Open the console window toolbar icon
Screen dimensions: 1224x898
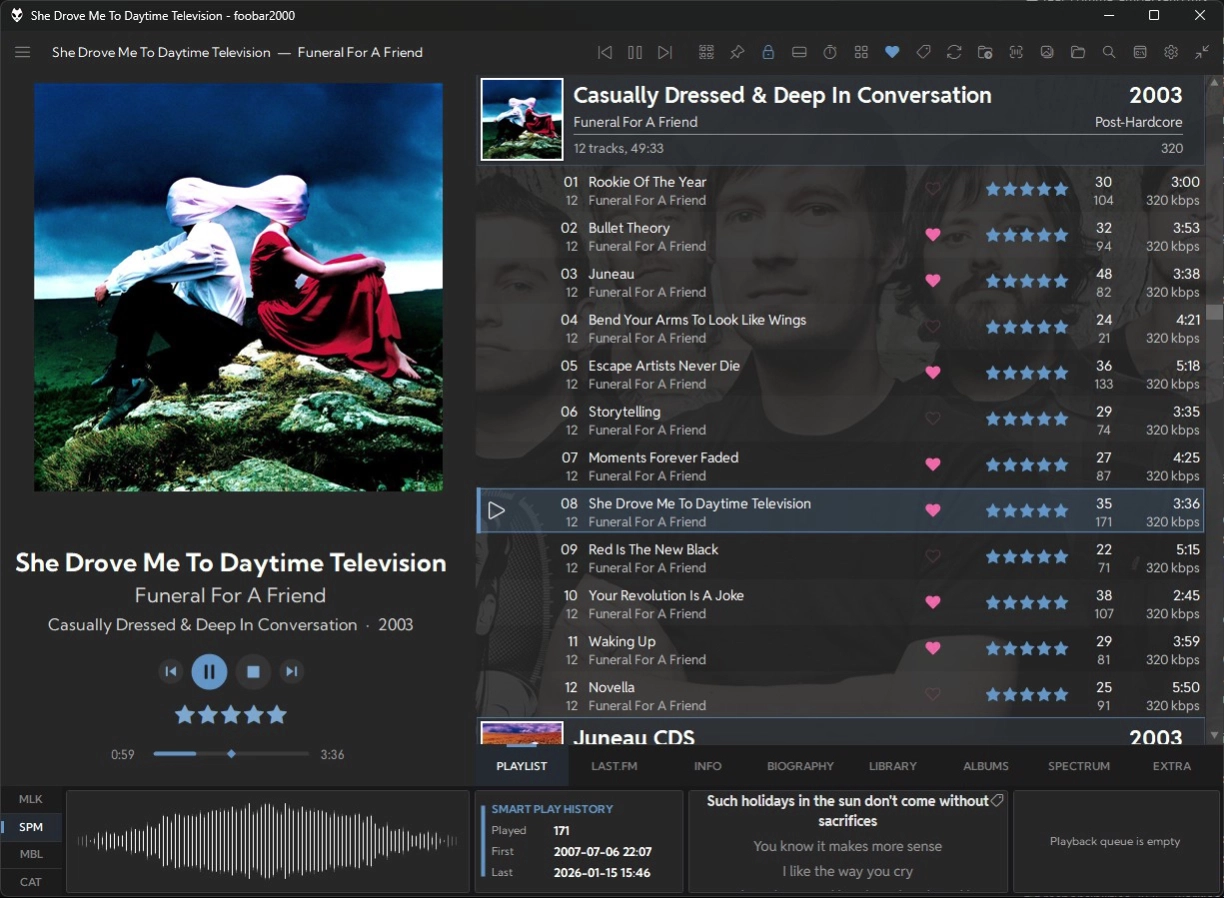click(x=1140, y=52)
